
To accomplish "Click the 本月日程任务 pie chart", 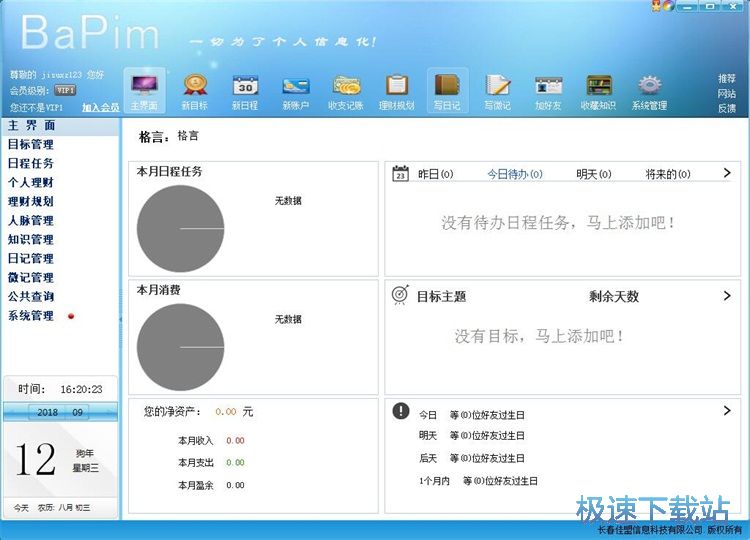I will pos(180,229).
